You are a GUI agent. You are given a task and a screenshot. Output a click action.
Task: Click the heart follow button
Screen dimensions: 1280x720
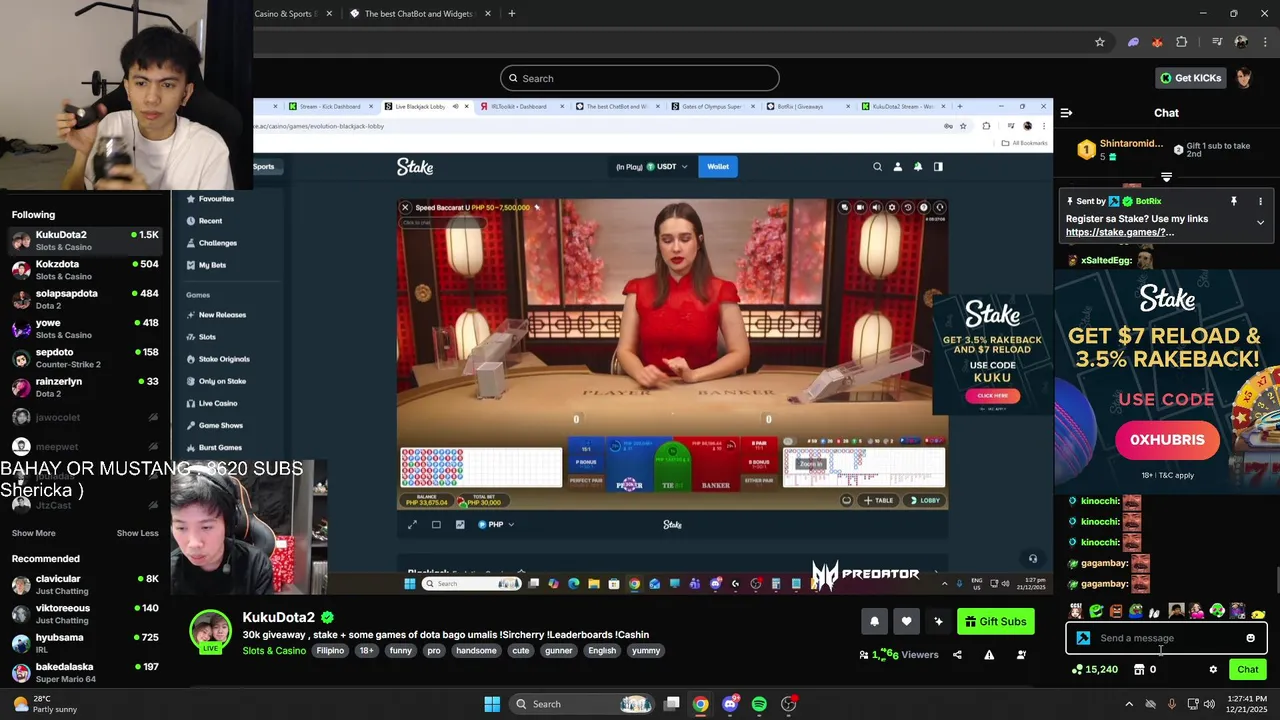tap(906, 621)
